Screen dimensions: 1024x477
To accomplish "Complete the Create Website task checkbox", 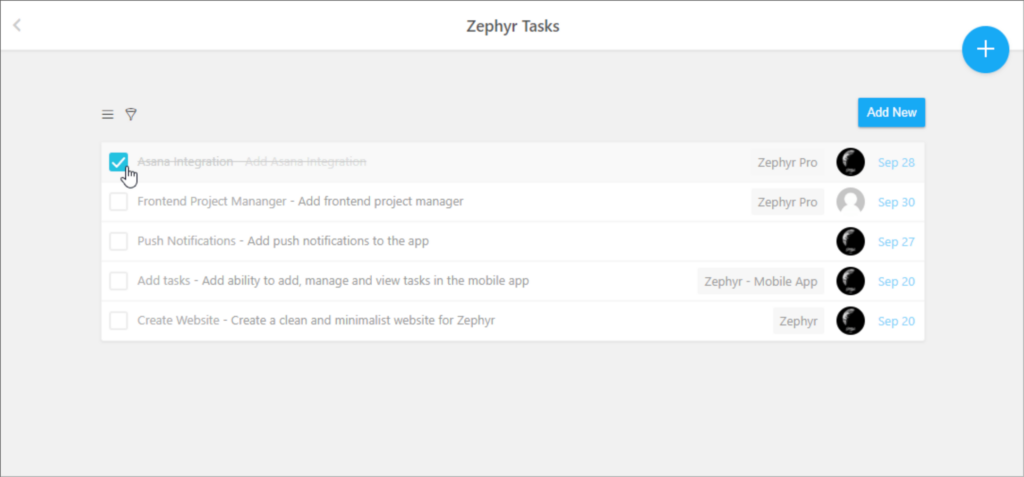I will tap(118, 321).
